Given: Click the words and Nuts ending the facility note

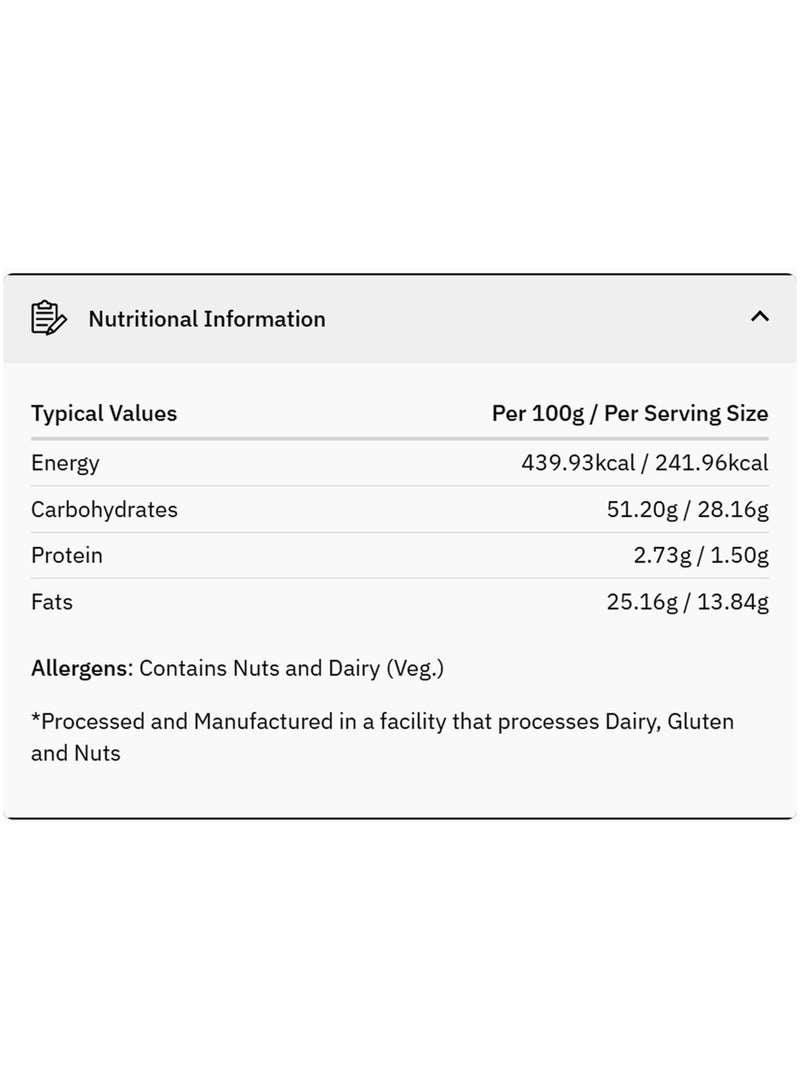Looking at the screenshot, I should coord(76,754).
